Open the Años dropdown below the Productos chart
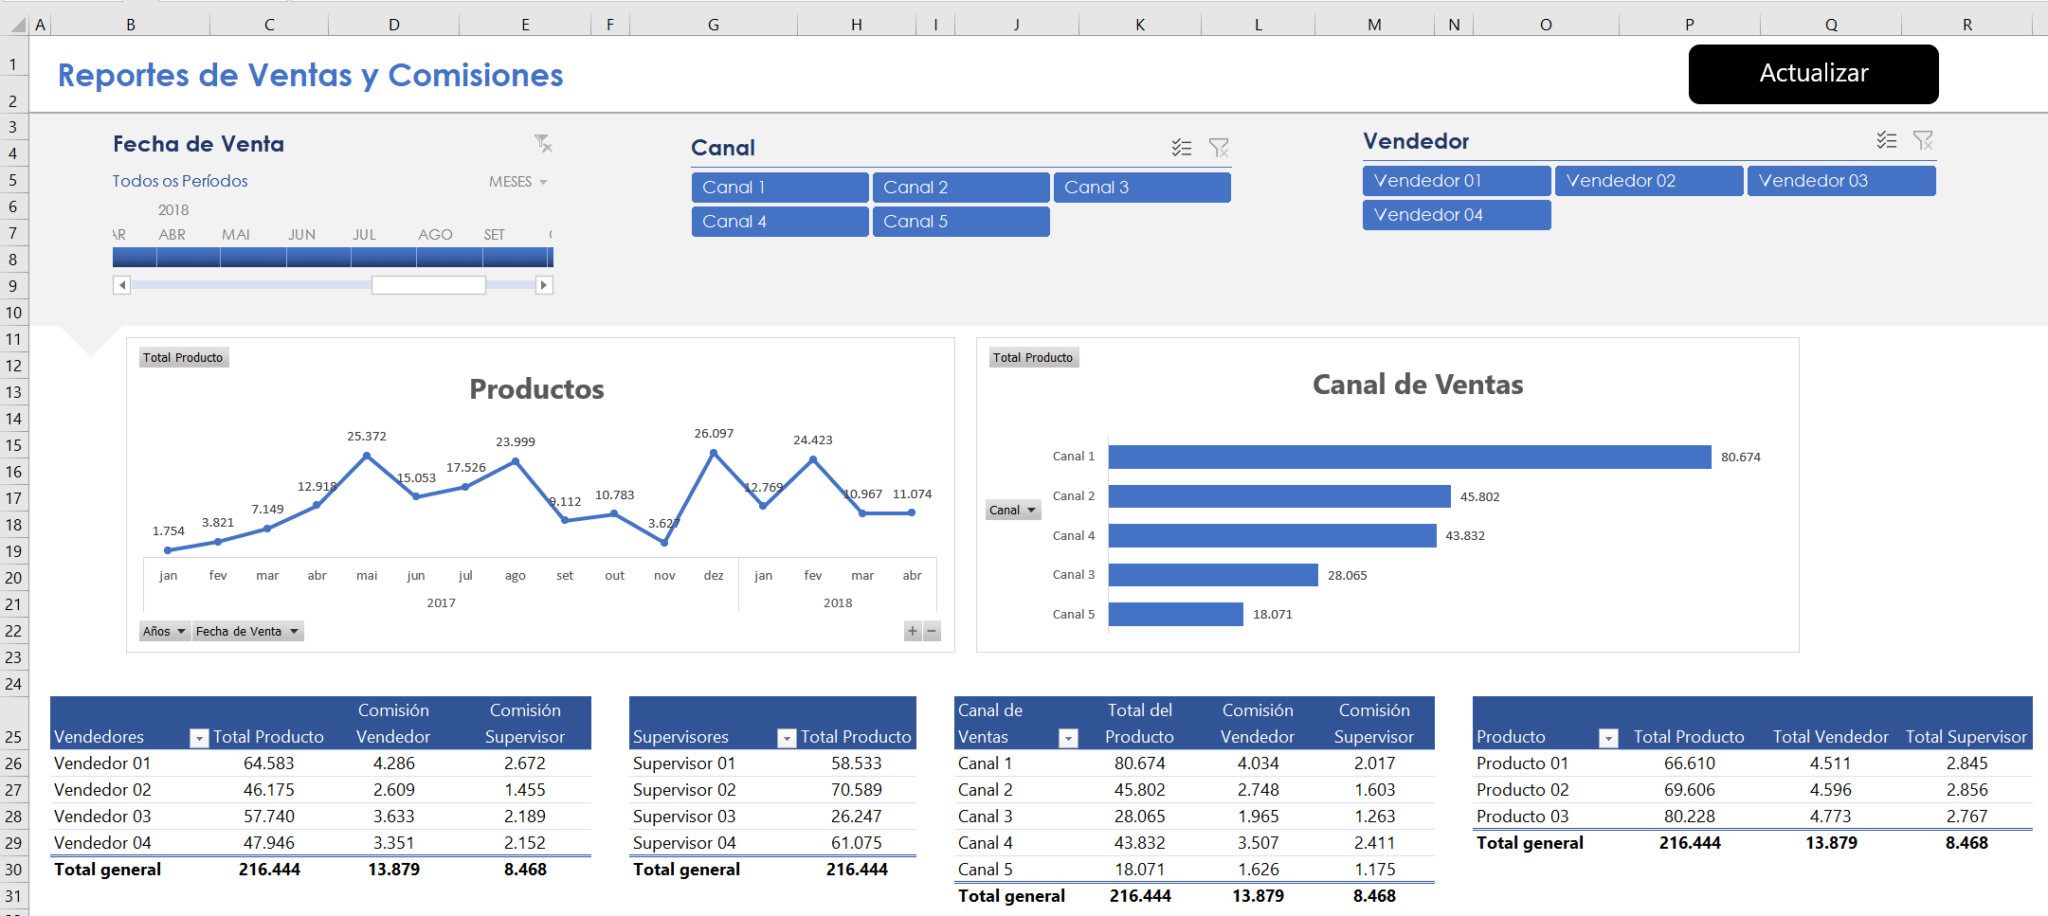The width and height of the screenshot is (2048, 916). pos(164,631)
